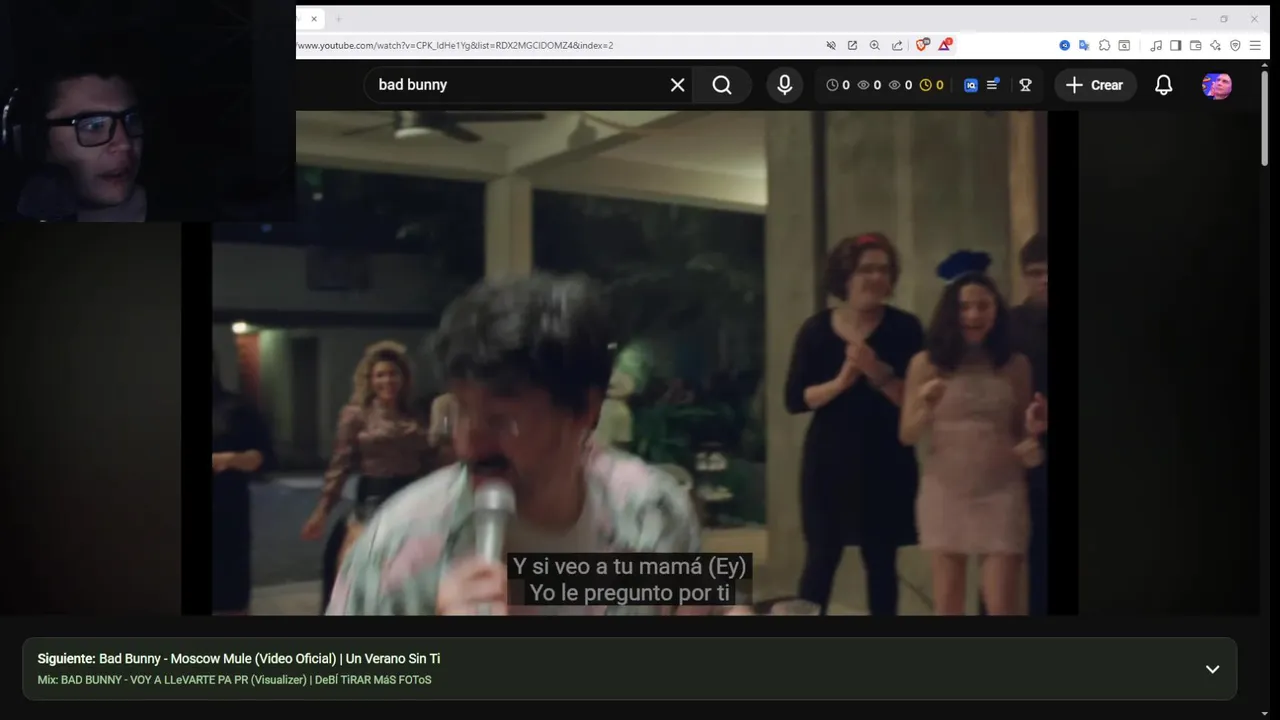Click the search side panel toolbar icon
Screen dimensions: 1280x720
click(1124, 45)
